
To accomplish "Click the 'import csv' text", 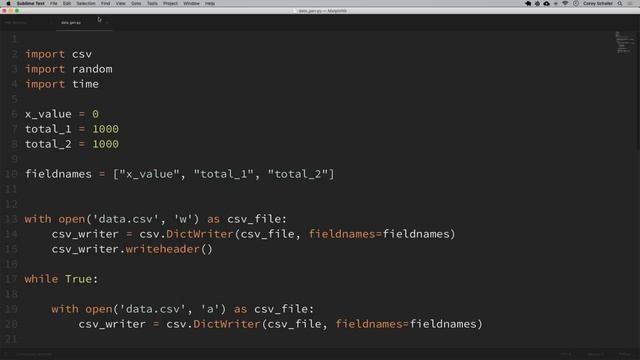I will coord(58,54).
